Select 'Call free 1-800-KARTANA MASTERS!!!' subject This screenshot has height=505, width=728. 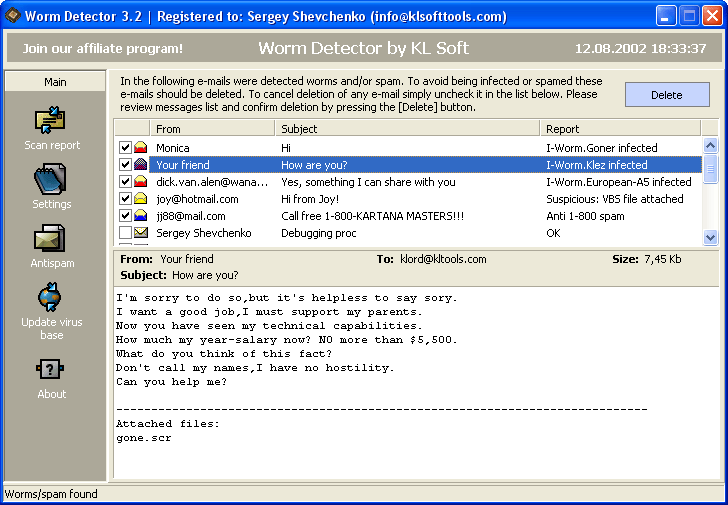[x=372, y=216]
